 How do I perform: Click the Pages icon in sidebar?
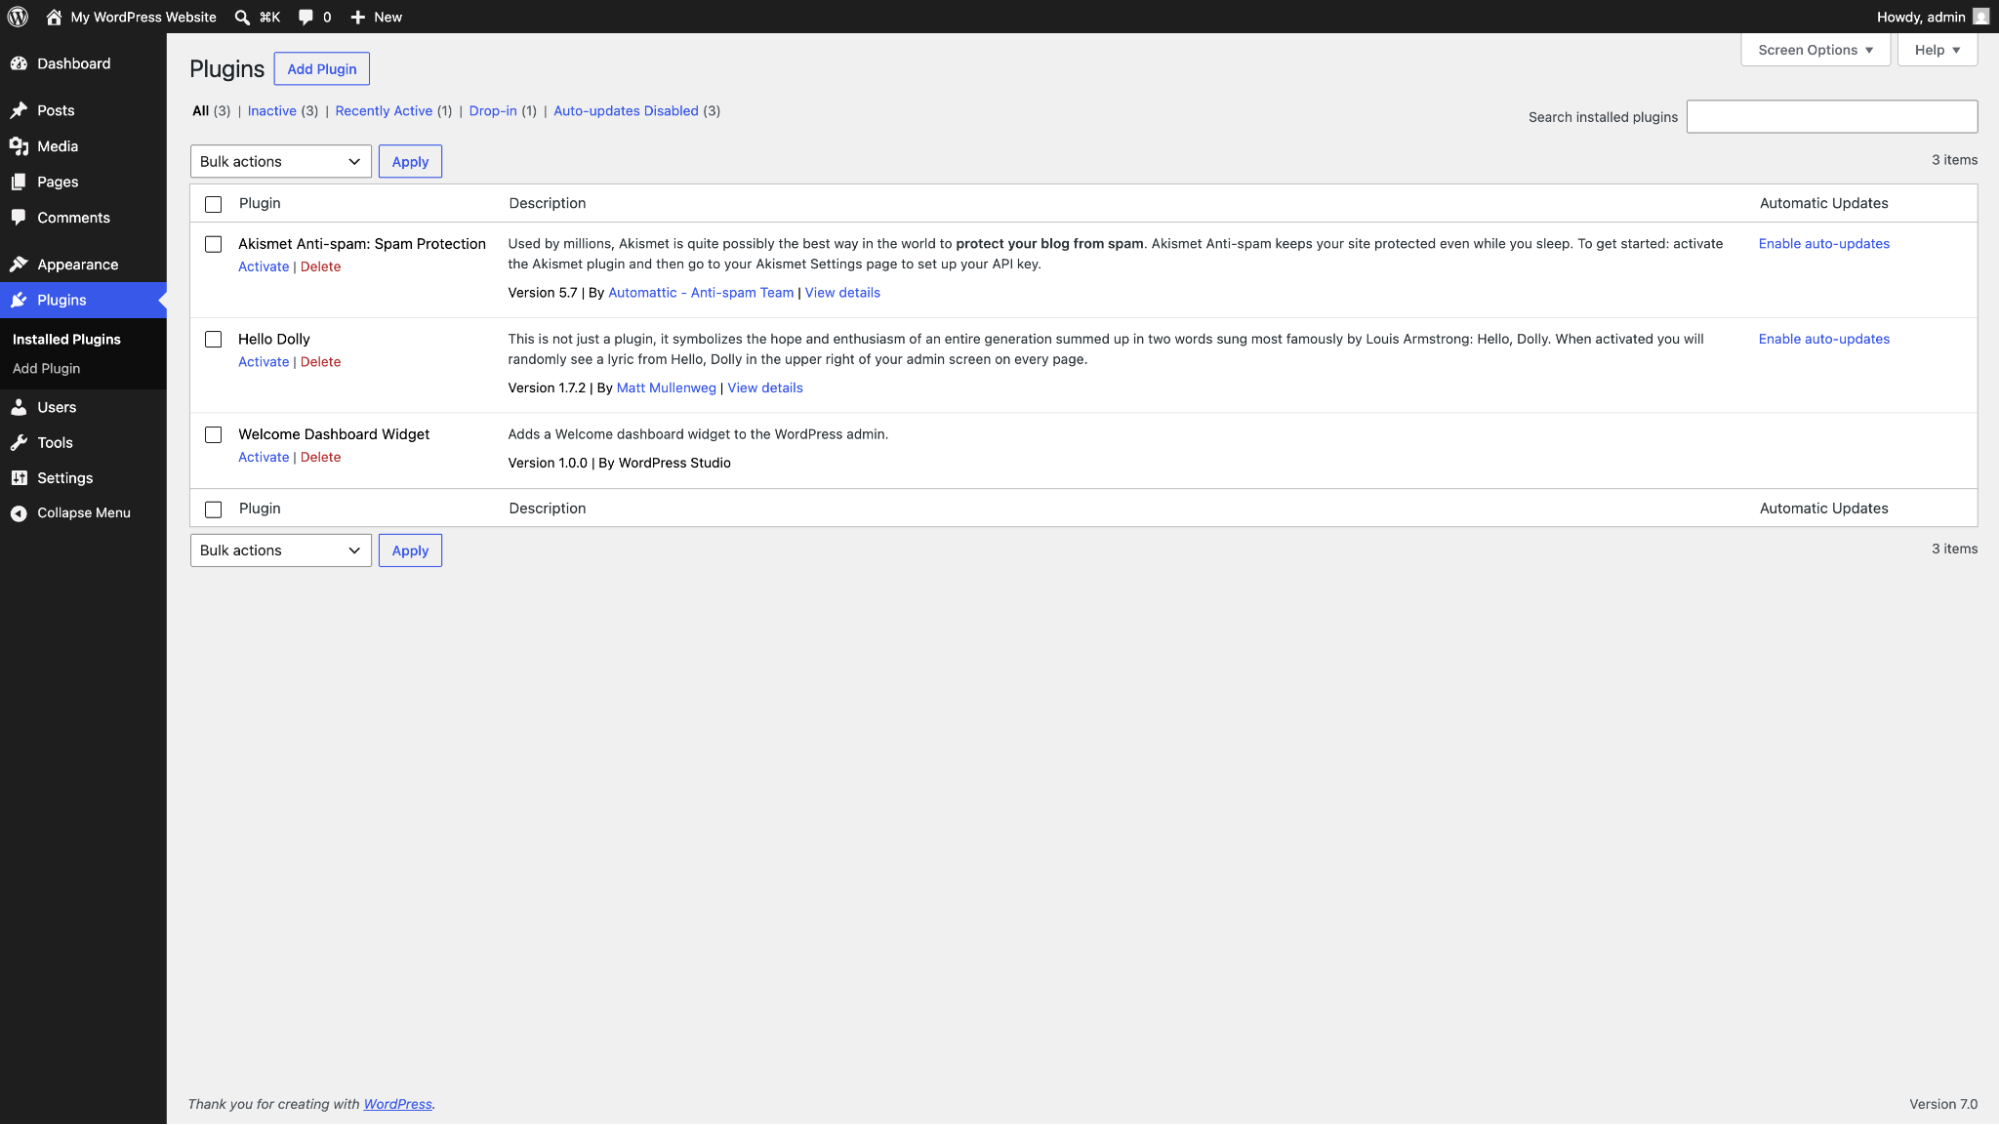click(x=19, y=182)
